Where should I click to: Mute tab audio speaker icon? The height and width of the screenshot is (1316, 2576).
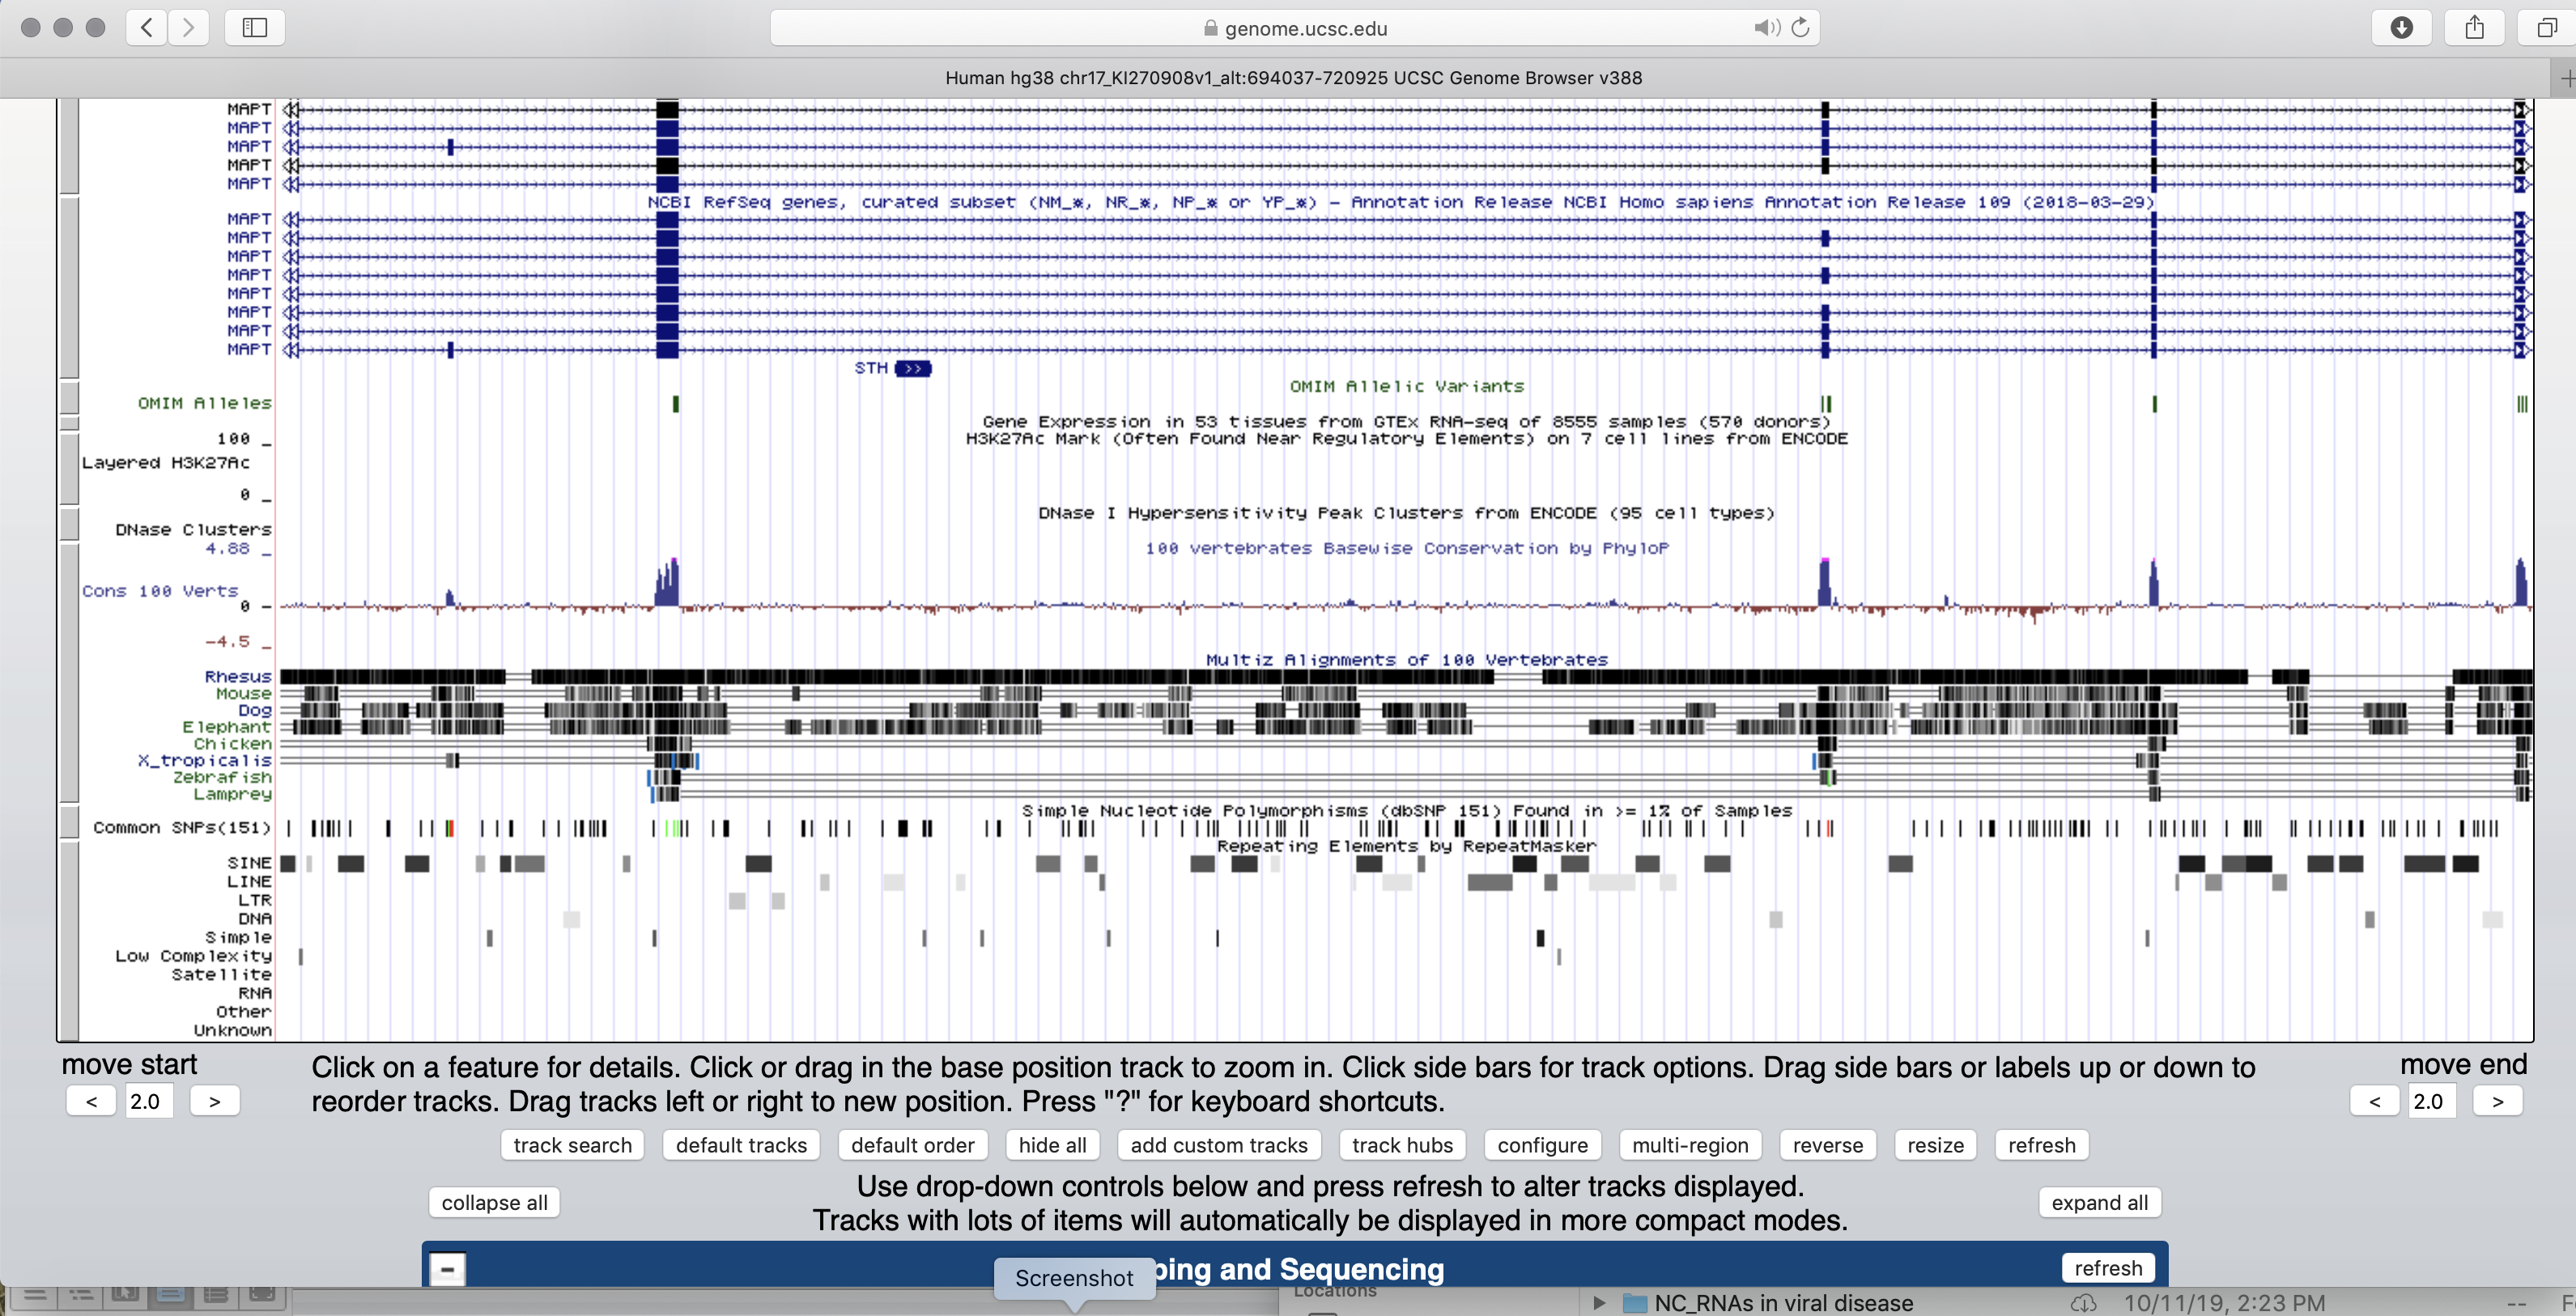pyautogui.click(x=1766, y=27)
